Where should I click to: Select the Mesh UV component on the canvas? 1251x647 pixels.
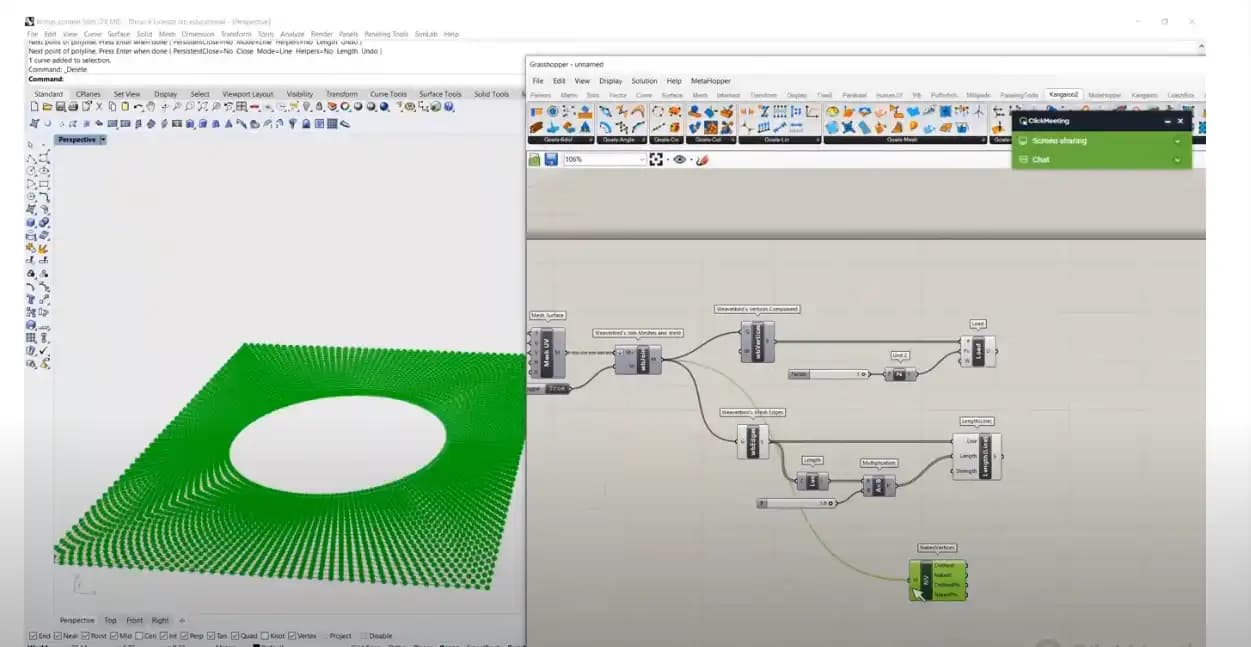[546, 352]
